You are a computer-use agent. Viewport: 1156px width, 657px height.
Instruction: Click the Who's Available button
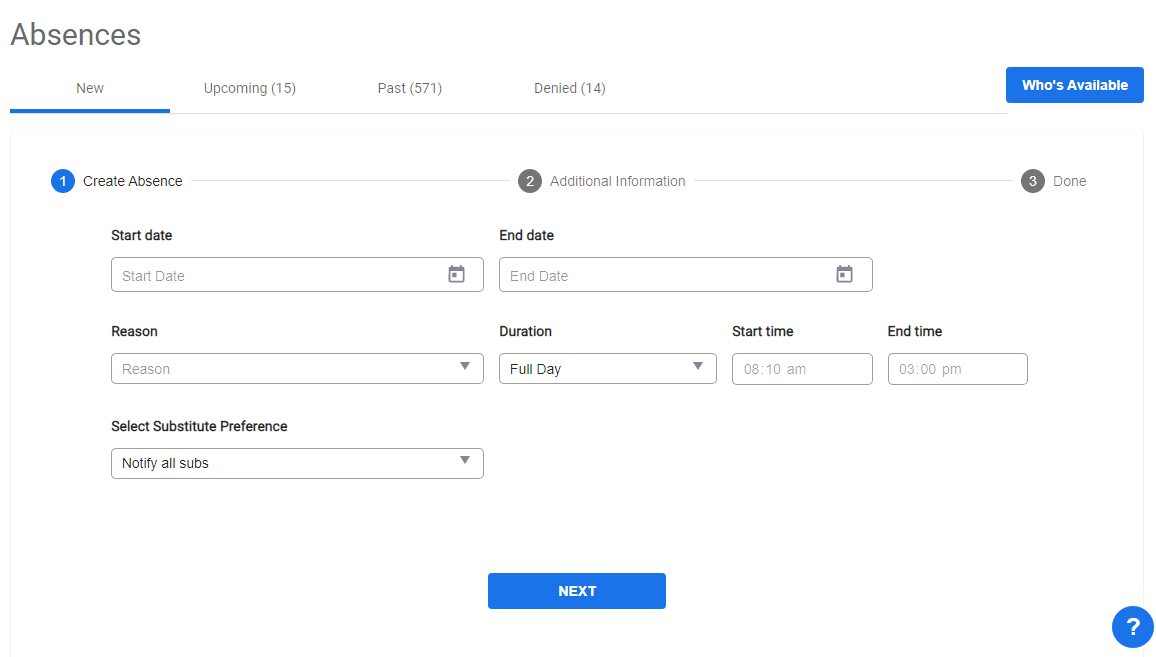(x=1074, y=85)
